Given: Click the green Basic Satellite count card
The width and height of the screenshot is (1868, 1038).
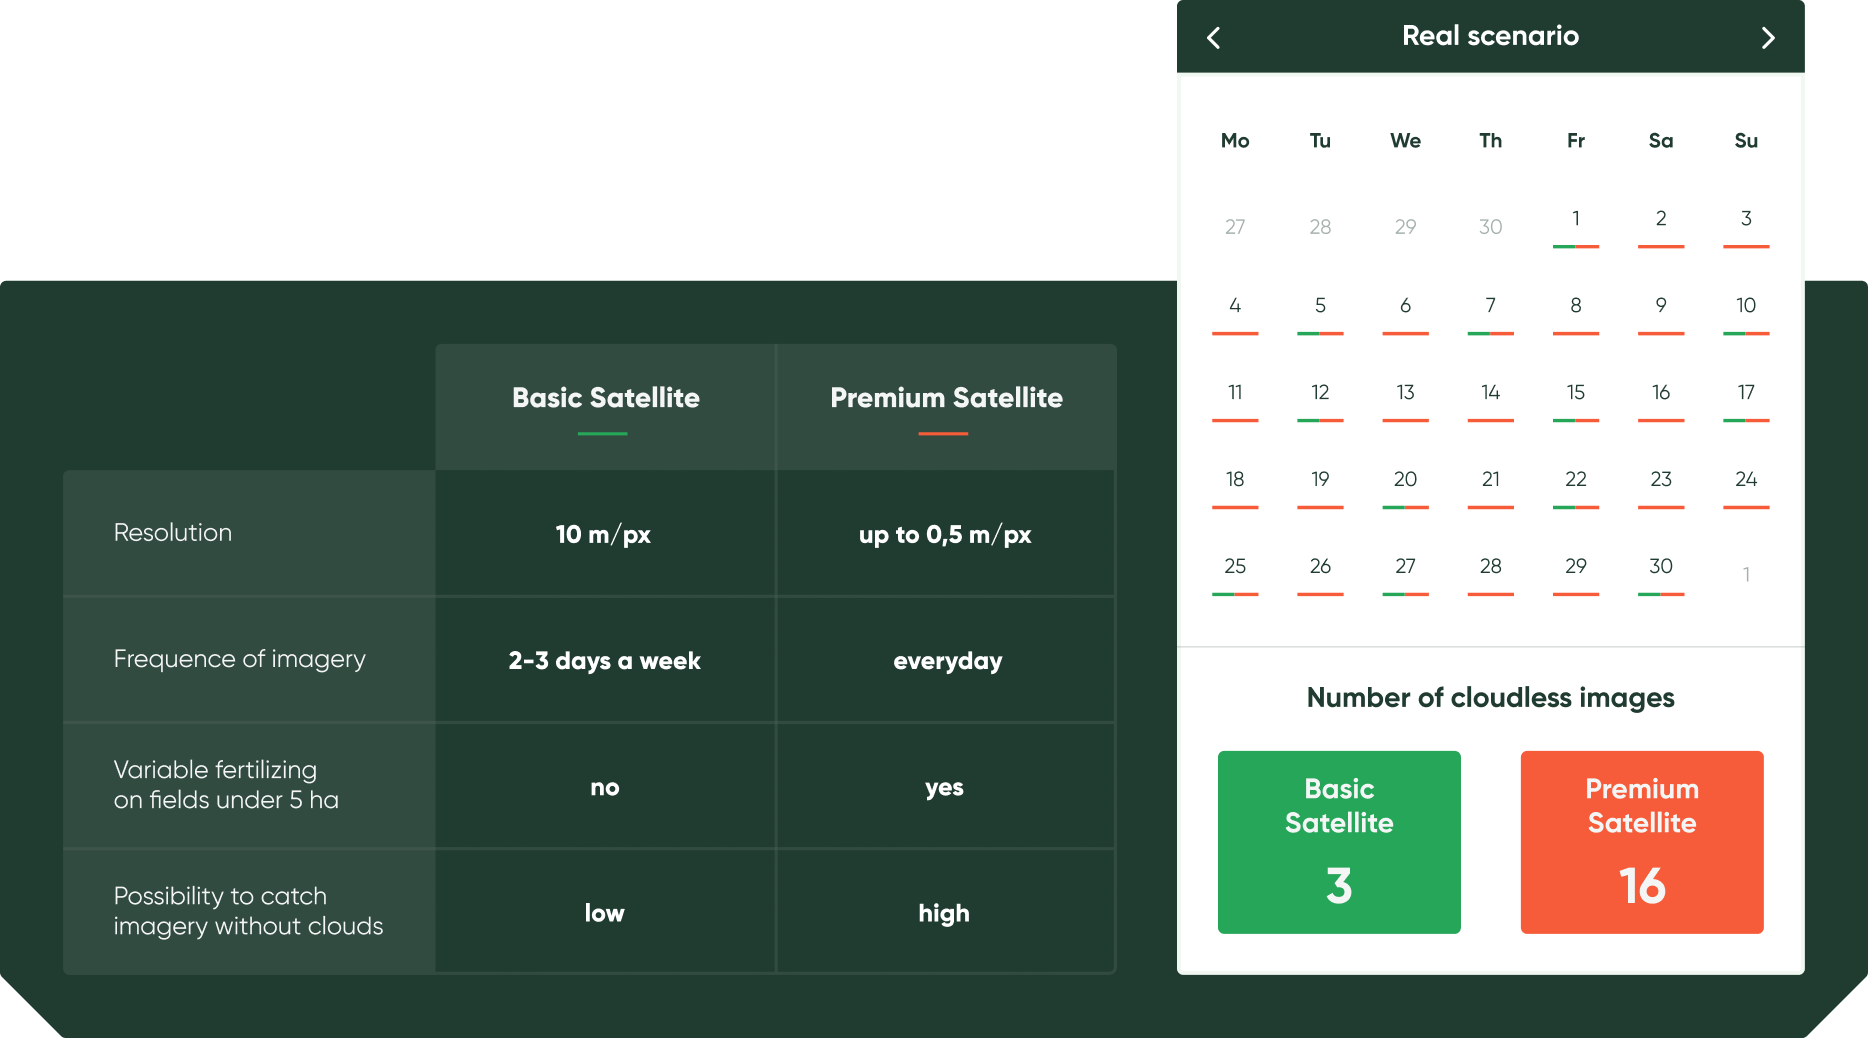Looking at the screenshot, I should click(1339, 842).
